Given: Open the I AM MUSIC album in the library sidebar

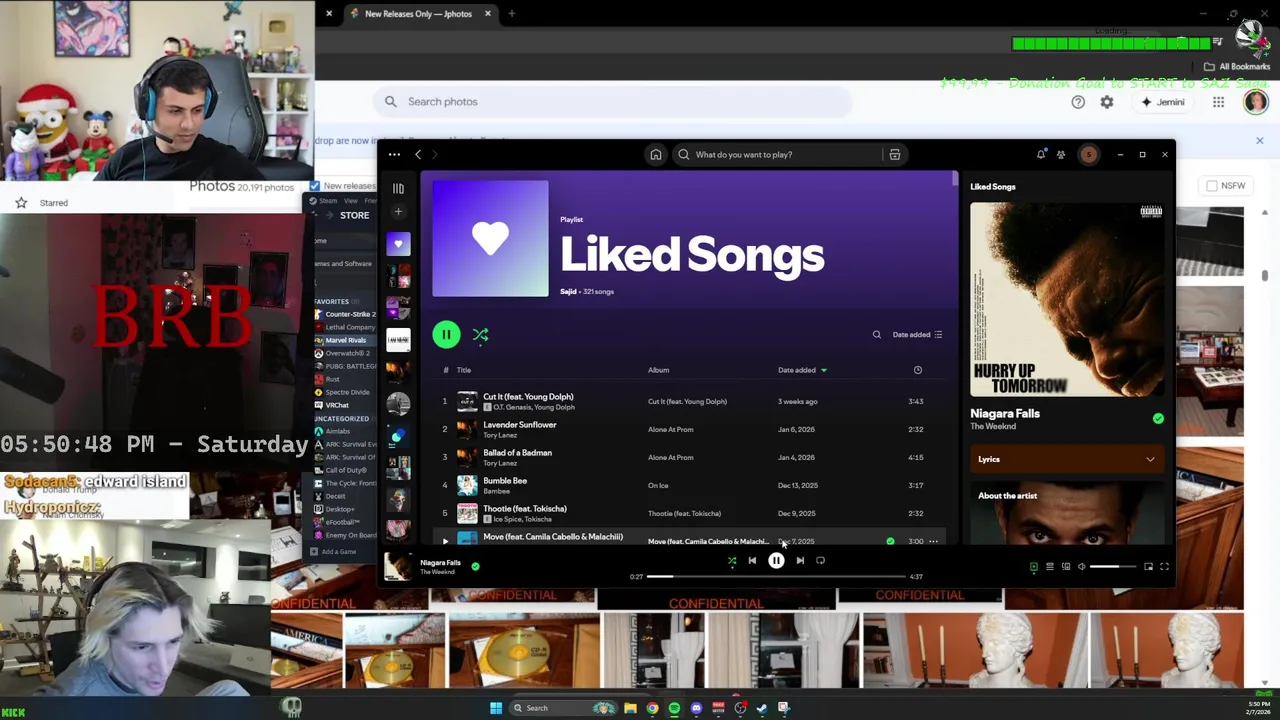Looking at the screenshot, I should (398, 340).
